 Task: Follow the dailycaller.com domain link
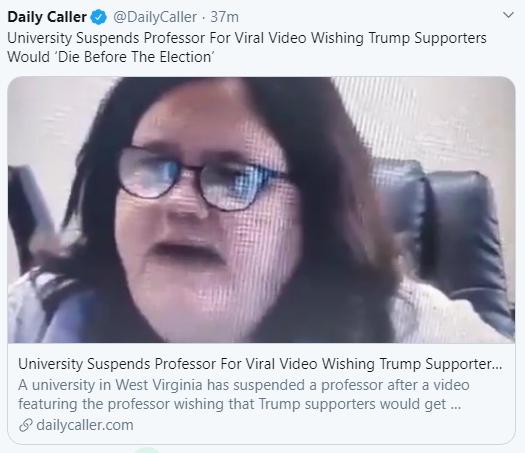point(85,425)
